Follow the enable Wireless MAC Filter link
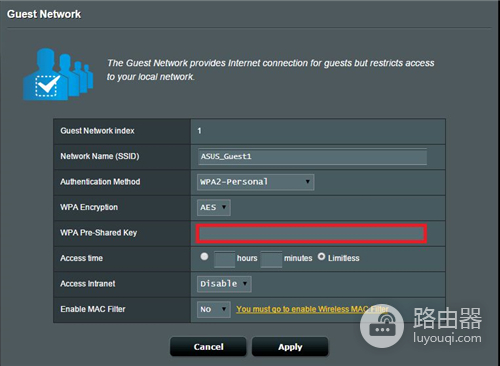 312,309
